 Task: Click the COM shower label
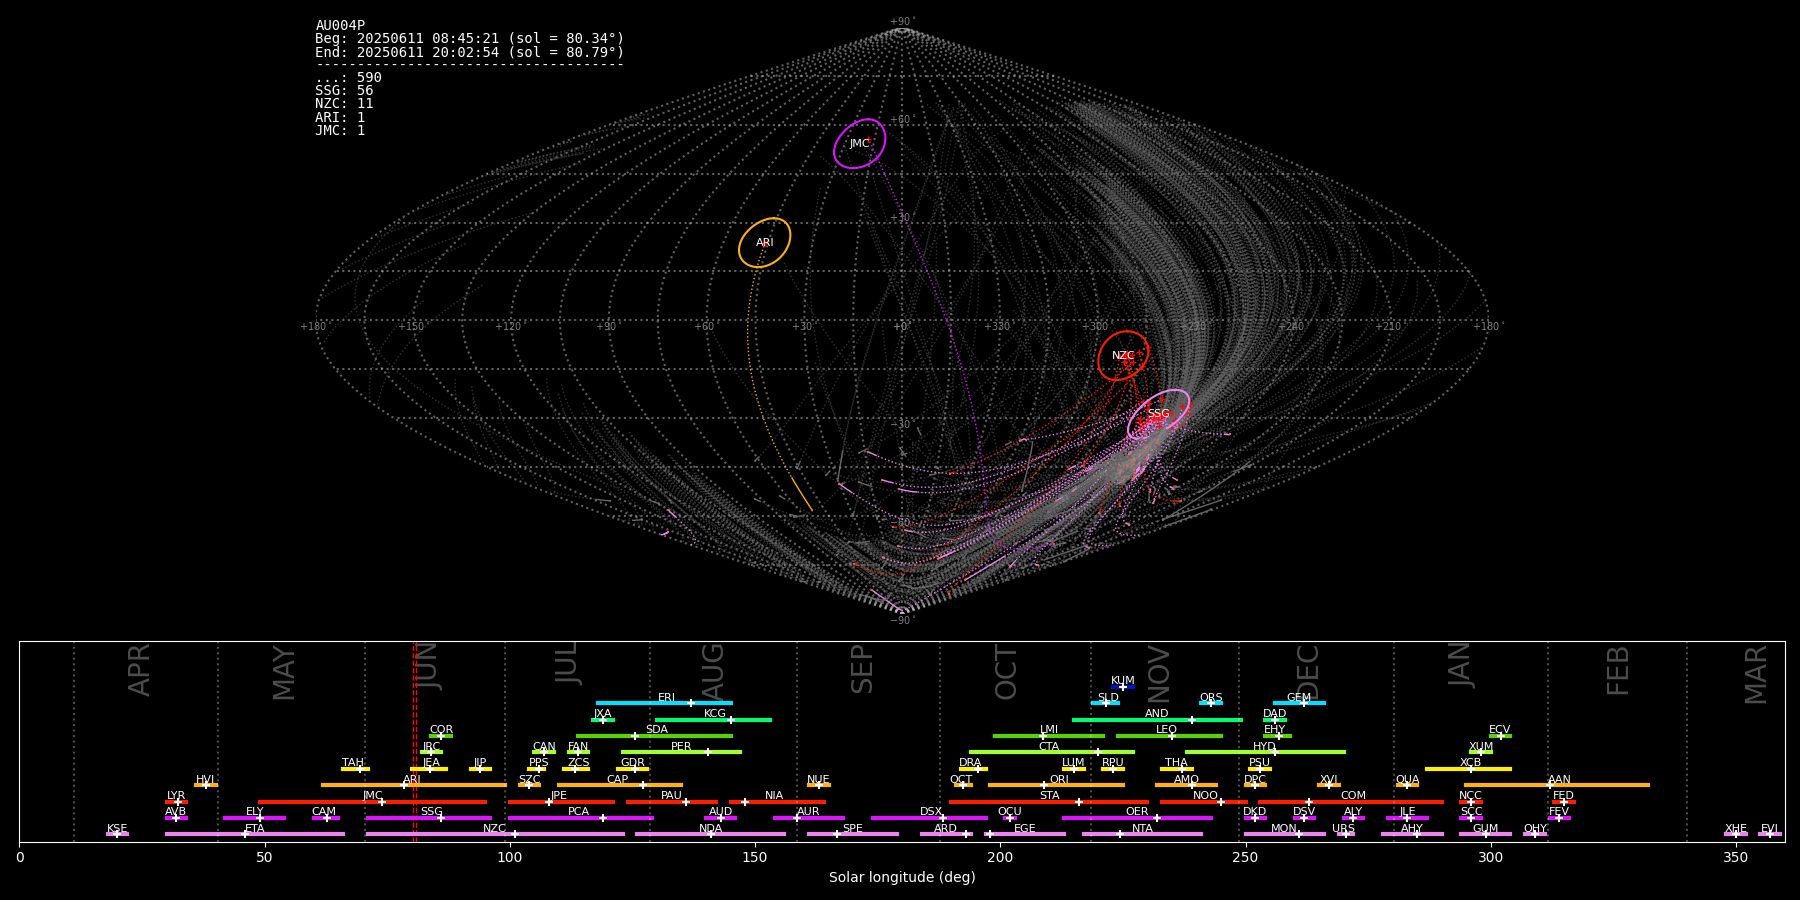coord(1353,796)
